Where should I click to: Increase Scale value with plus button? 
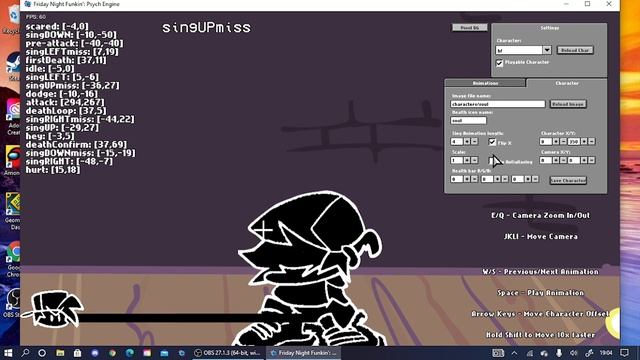pyautogui.click(x=467, y=160)
